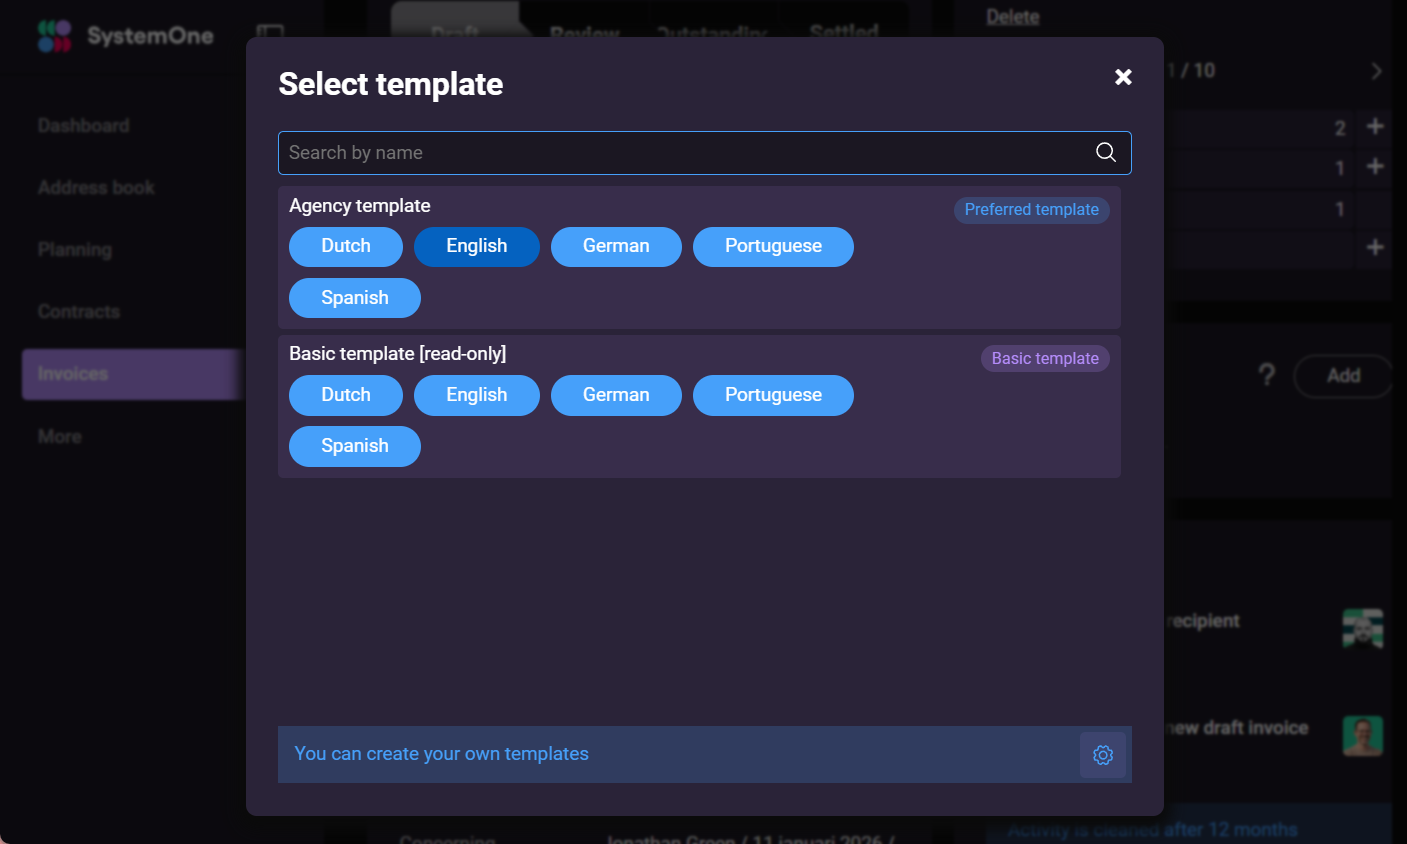Click the plus icon beside the row showing 2
The width and height of the screenshot is (1407, 844).
click(1374, 127)
